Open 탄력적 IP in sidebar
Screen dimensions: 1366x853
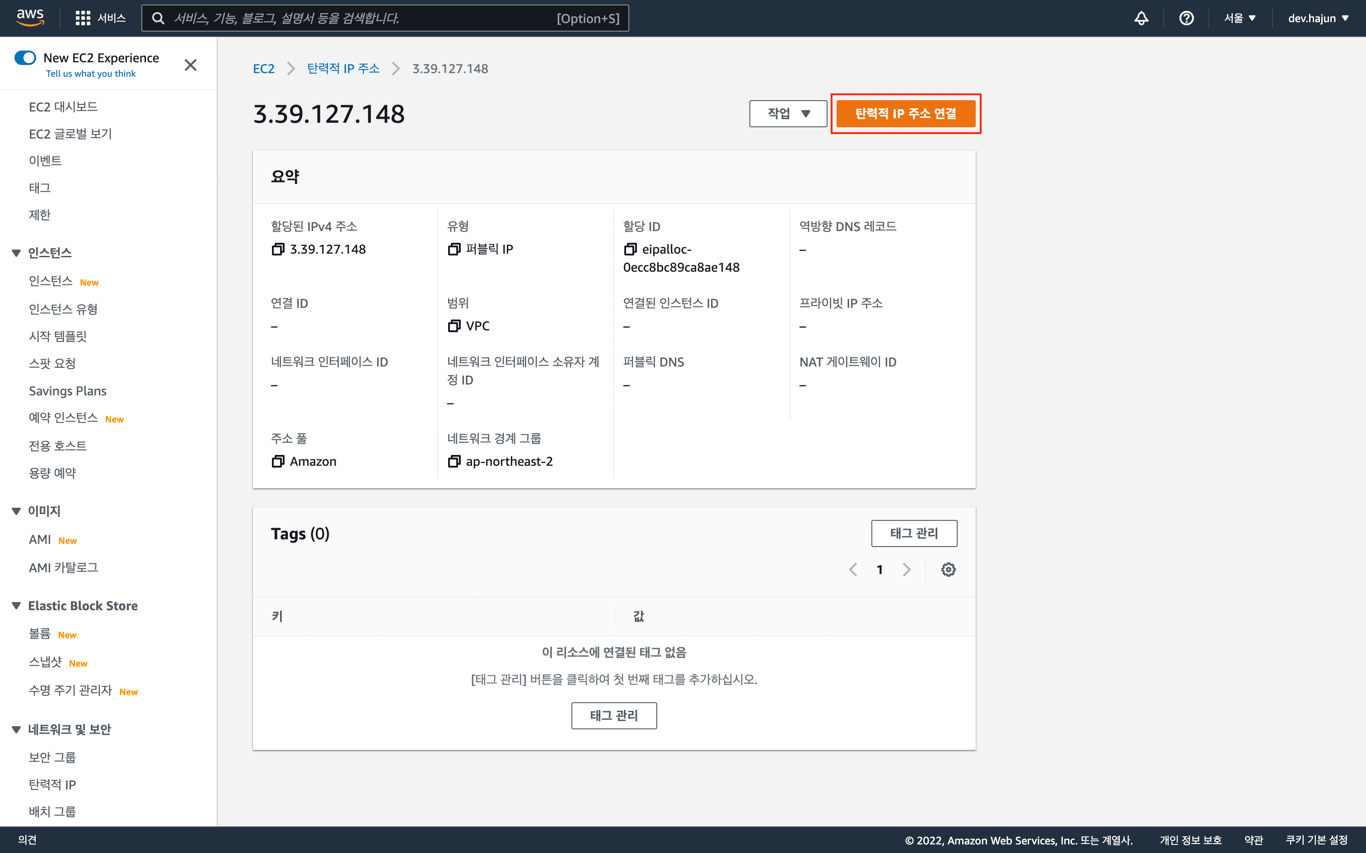click(52, 785)
